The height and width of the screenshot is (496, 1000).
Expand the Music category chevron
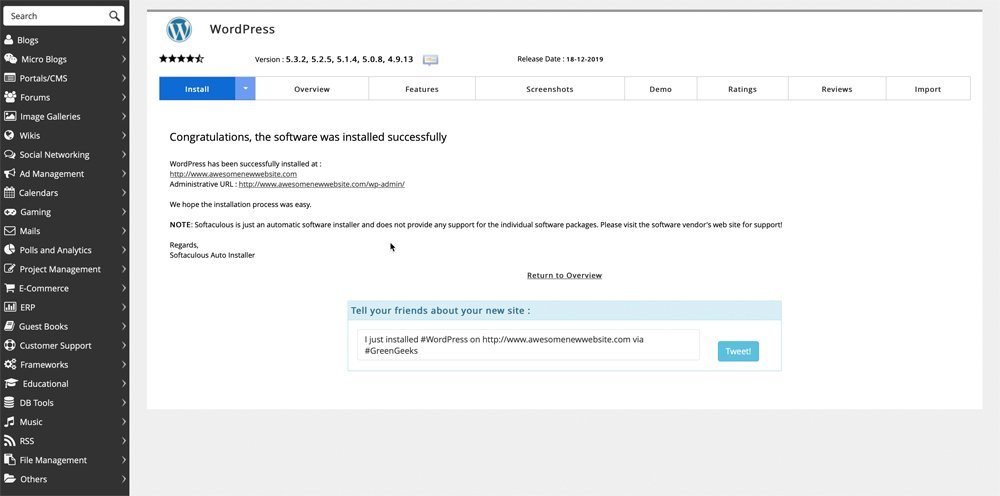tap(123, 421)
